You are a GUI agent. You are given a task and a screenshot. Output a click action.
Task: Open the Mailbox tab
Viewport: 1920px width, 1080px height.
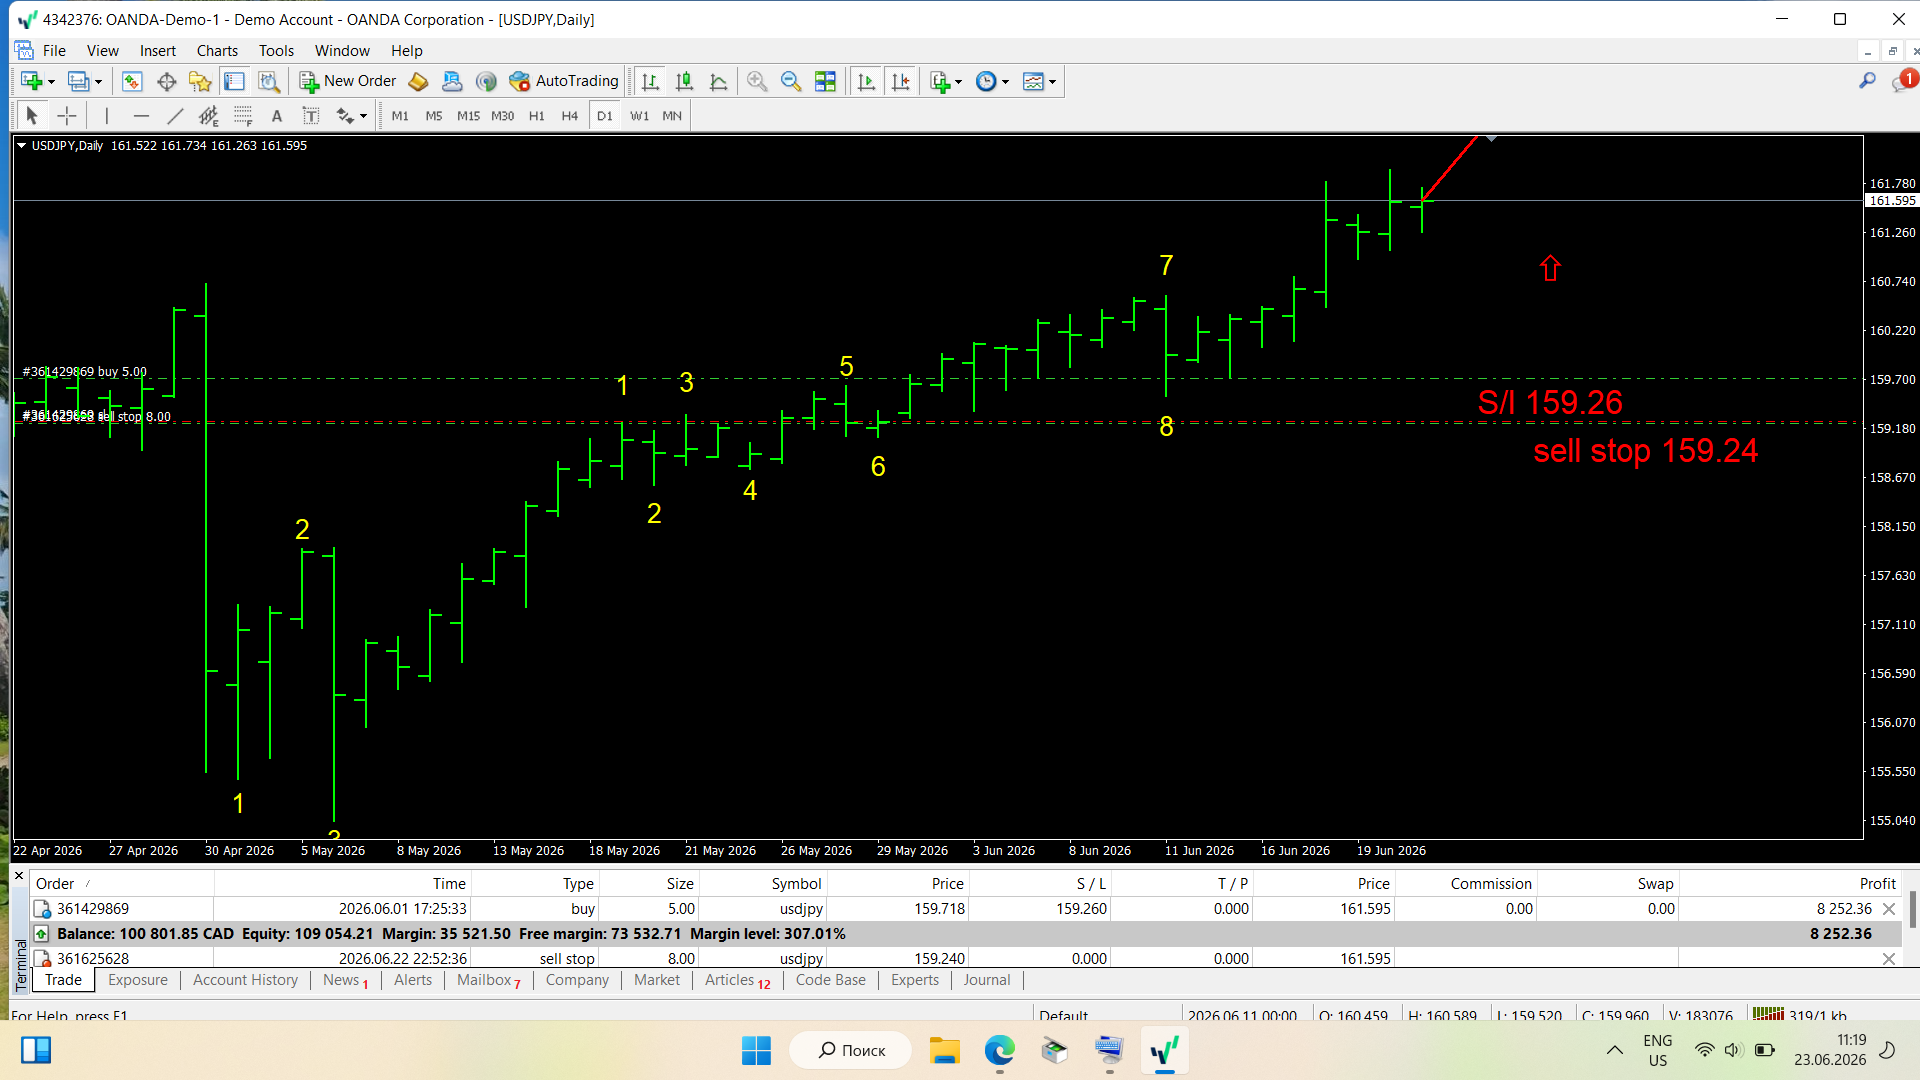click(488, 980)
